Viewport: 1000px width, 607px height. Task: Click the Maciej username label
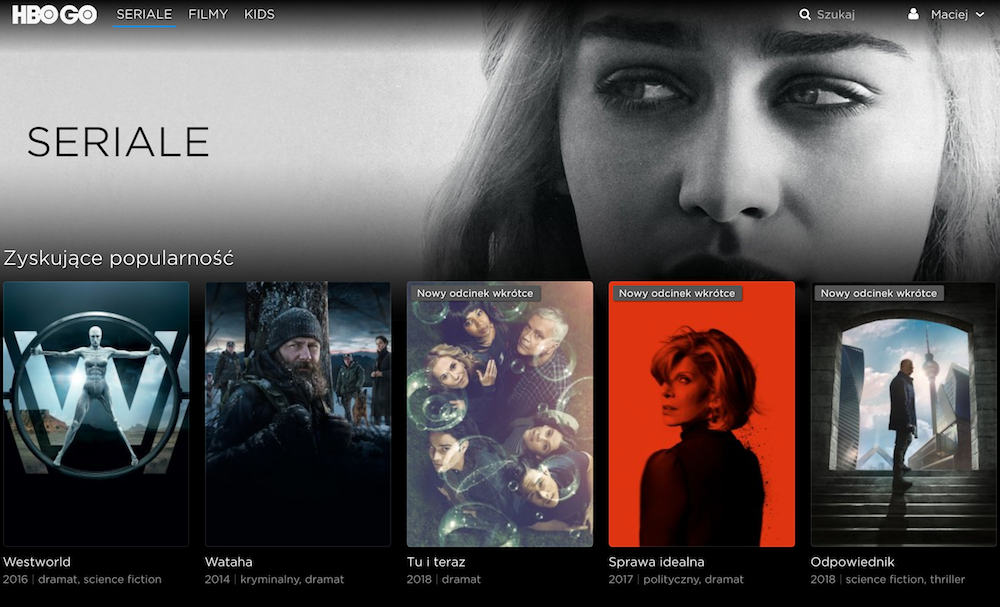tap(949, 14)
